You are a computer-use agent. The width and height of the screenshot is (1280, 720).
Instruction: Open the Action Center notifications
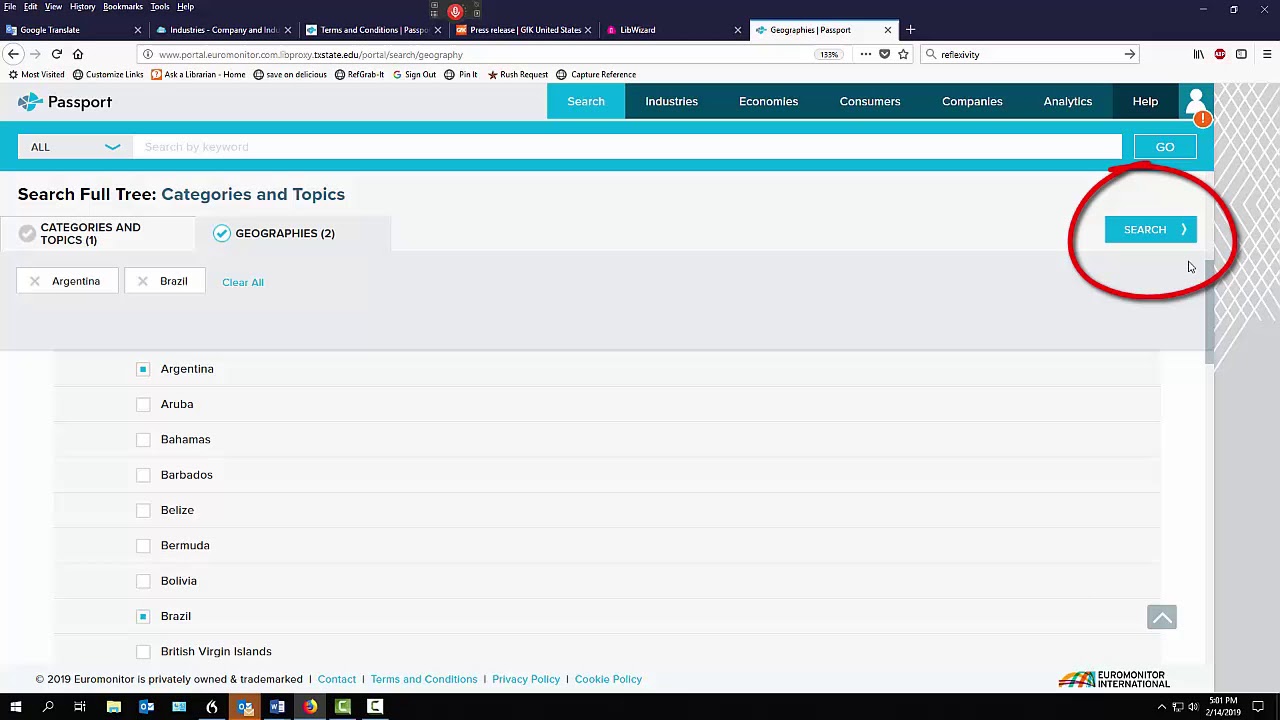[1258, 707]
